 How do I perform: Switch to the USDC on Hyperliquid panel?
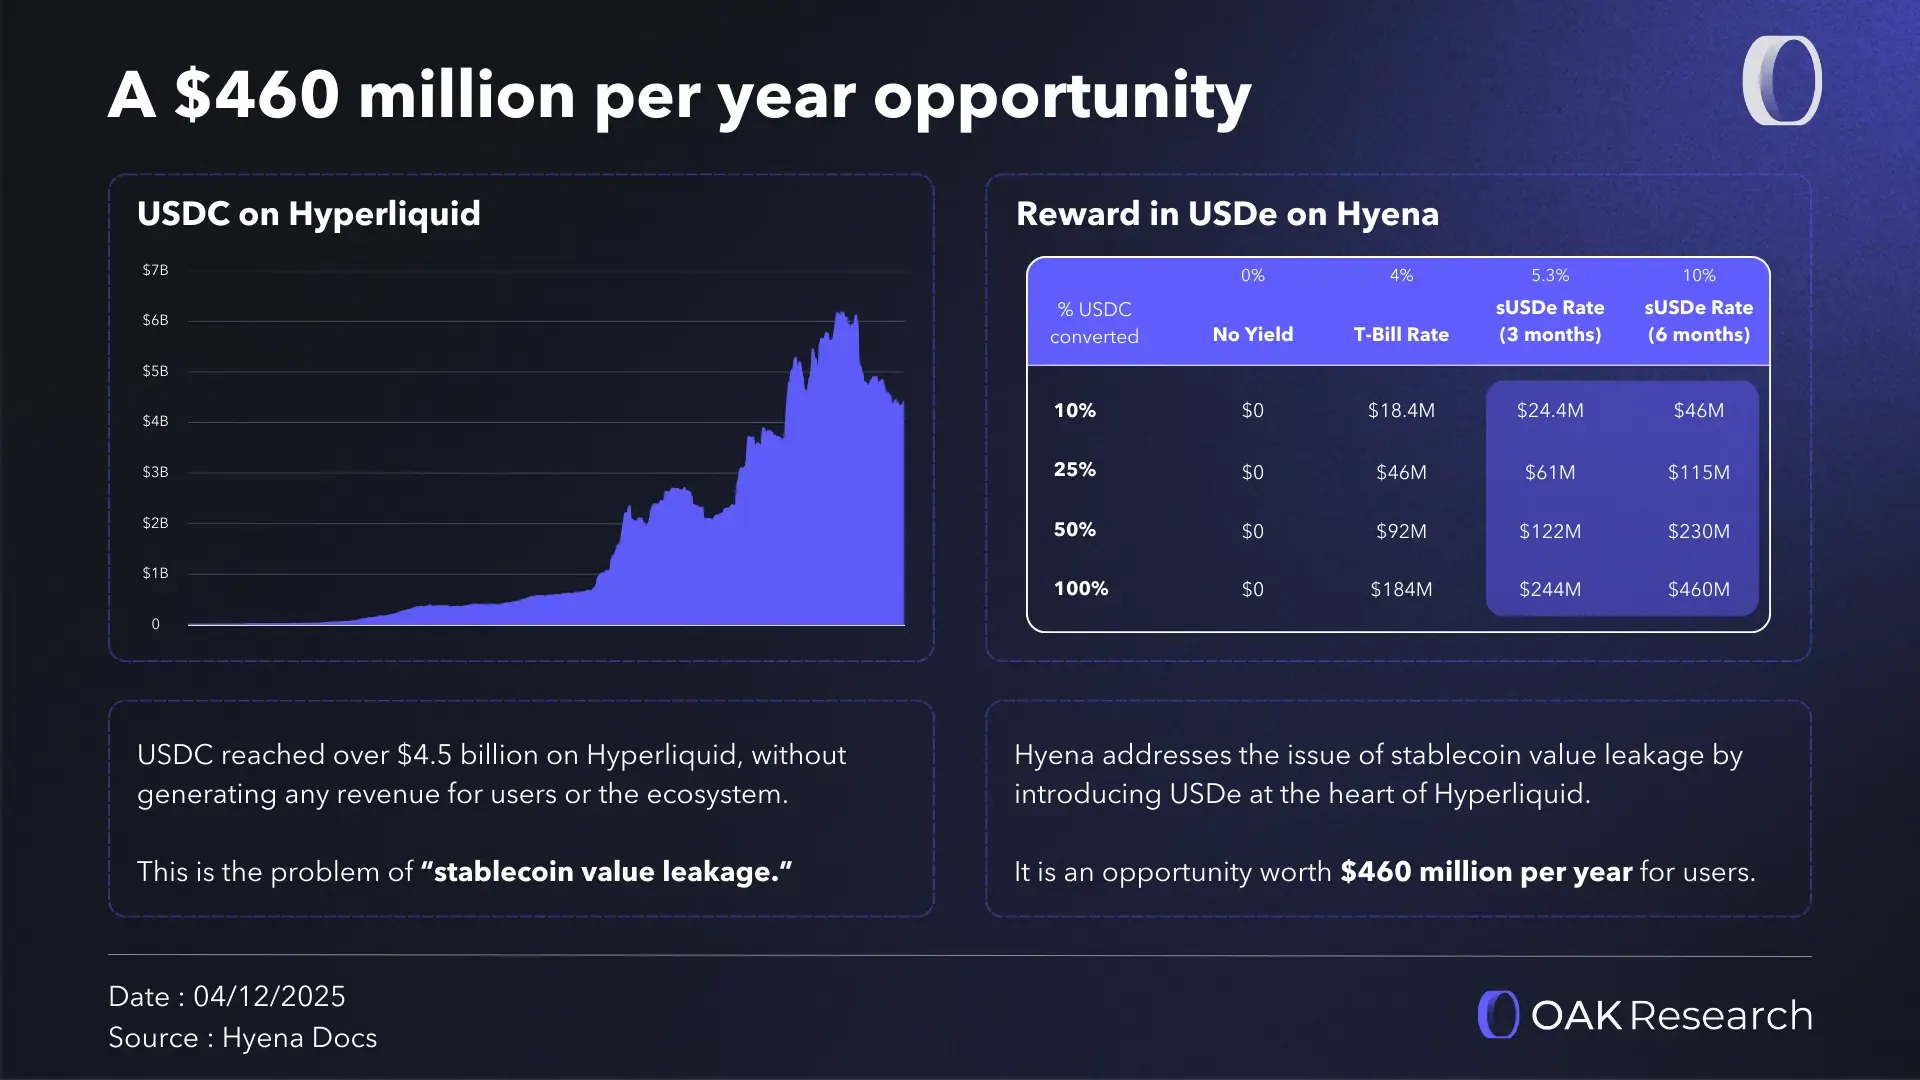click(x=308, y=213)
